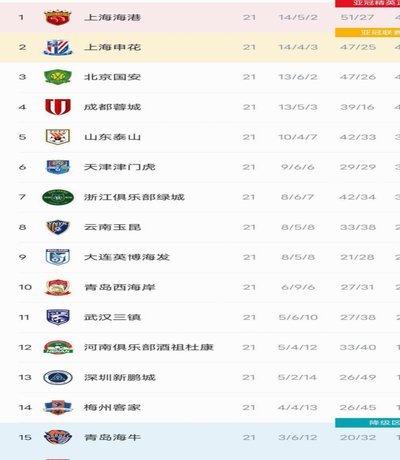Open the 北京国安 green club logo
Viewport: 400px width, 460px height.
point(58,77)
